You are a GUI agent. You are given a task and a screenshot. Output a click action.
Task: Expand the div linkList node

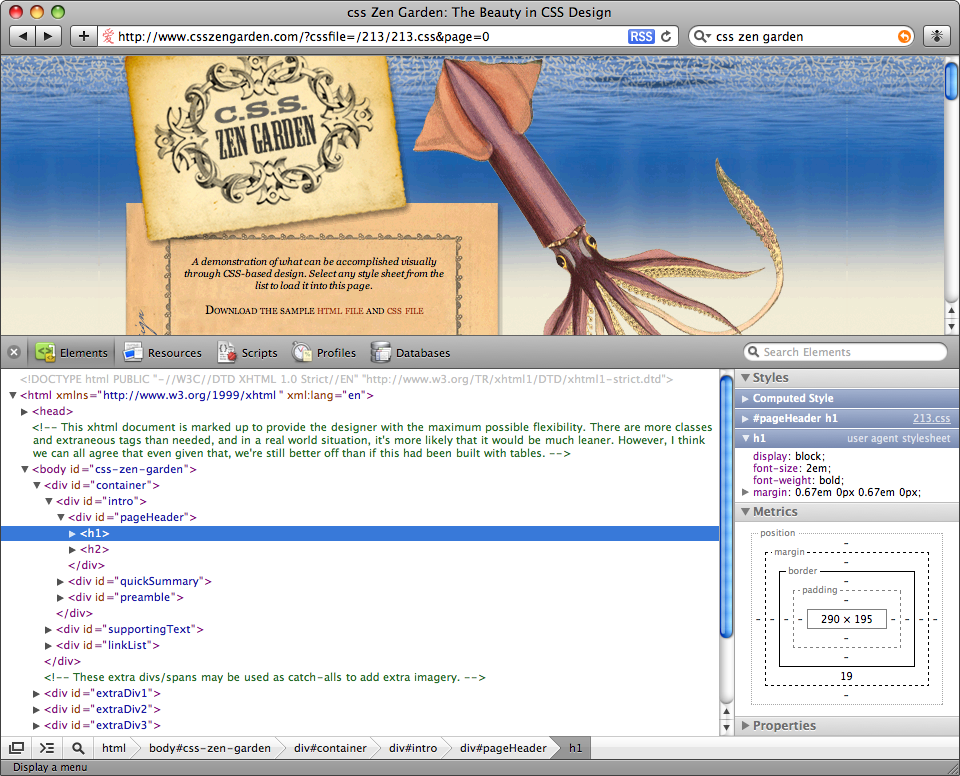[48, 645]
